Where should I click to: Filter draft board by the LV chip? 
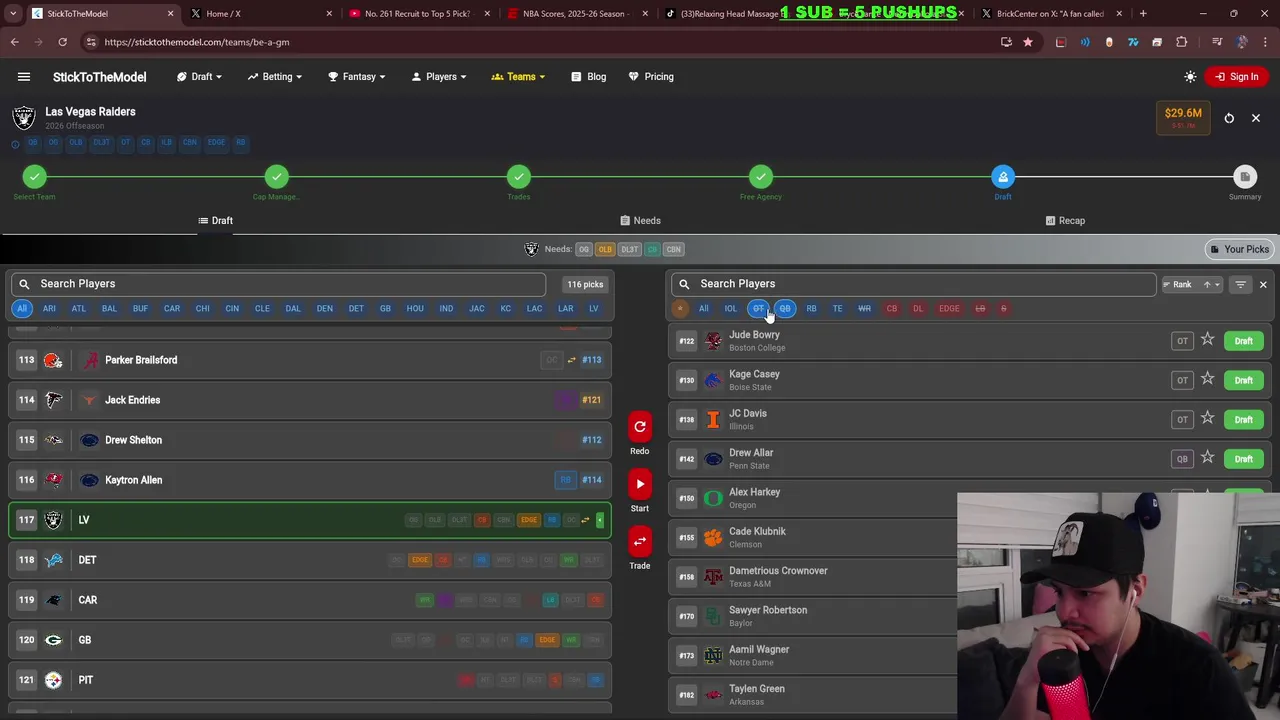tap(594, 309)
